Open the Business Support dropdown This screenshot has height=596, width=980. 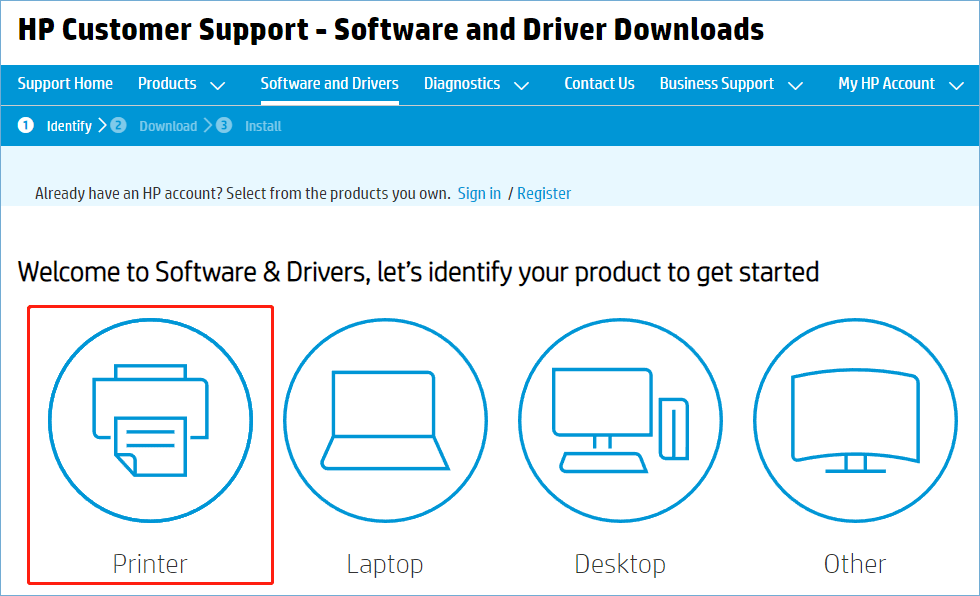(x=731, y=84)
